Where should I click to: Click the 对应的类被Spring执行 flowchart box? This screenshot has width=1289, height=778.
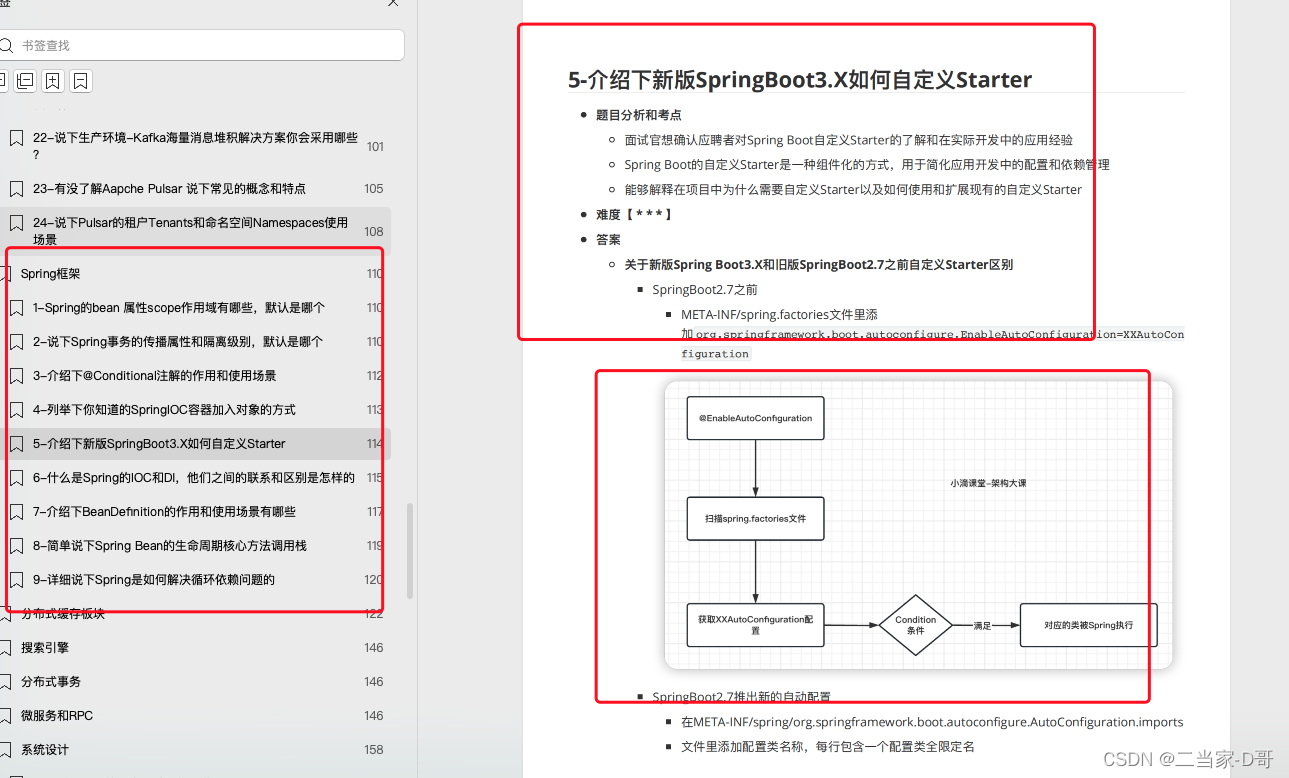pos(1088,625)
